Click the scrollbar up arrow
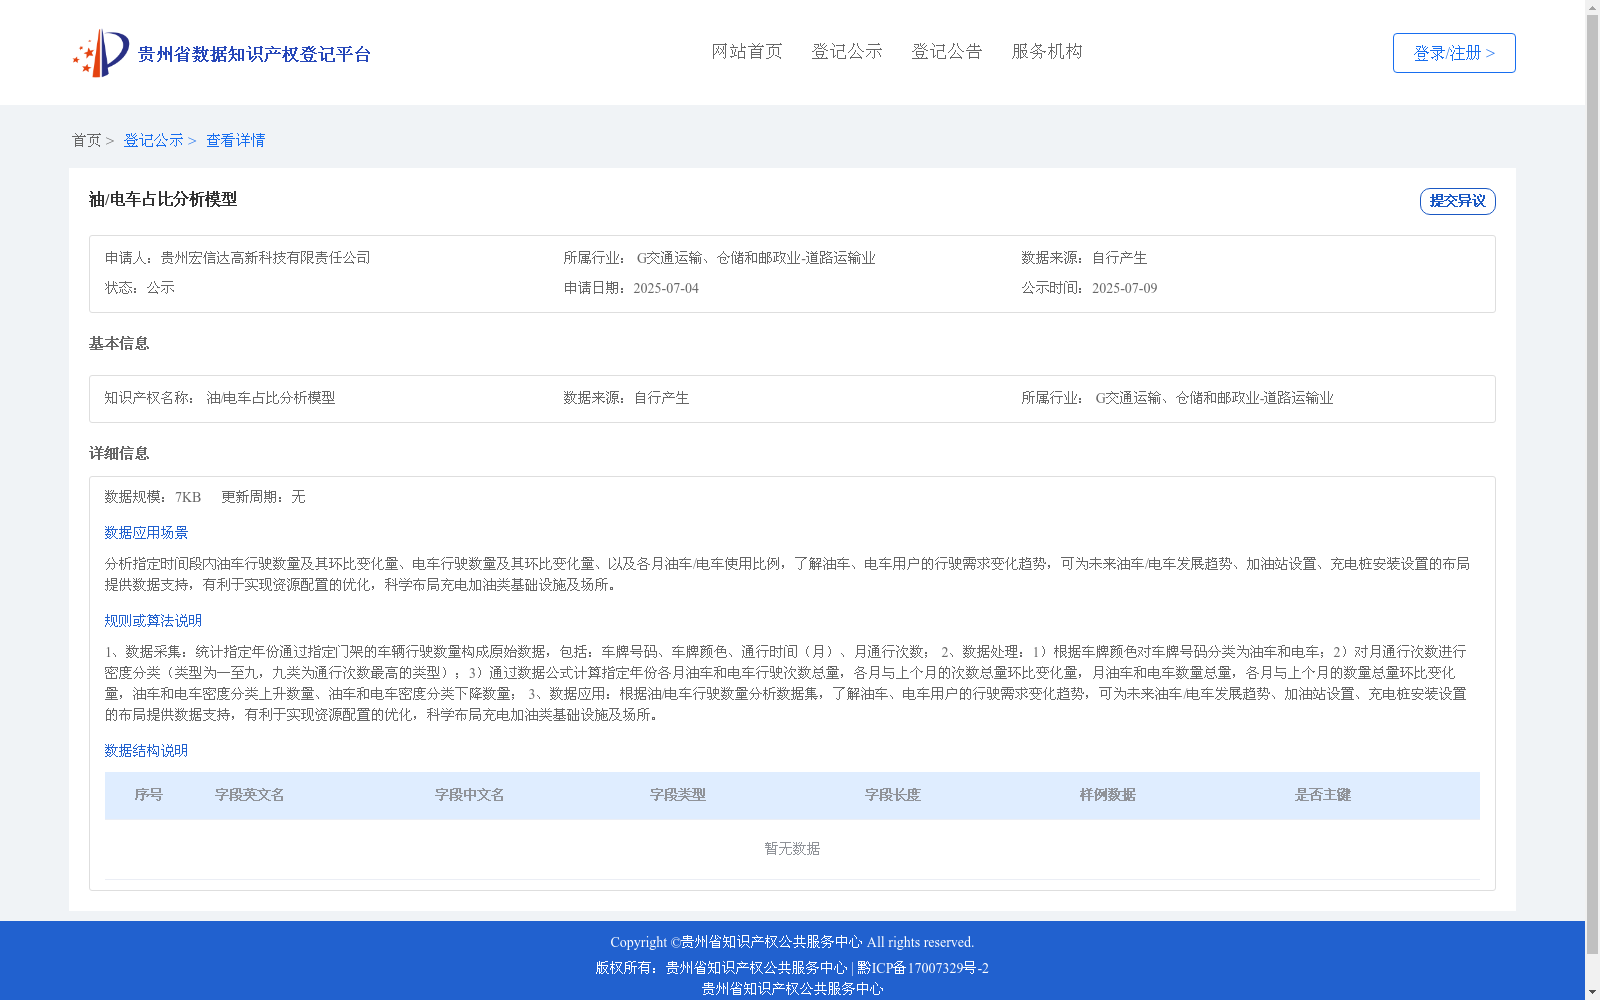Image resolution: width=1600 pixels, height=1000 pixels. 1592,7
